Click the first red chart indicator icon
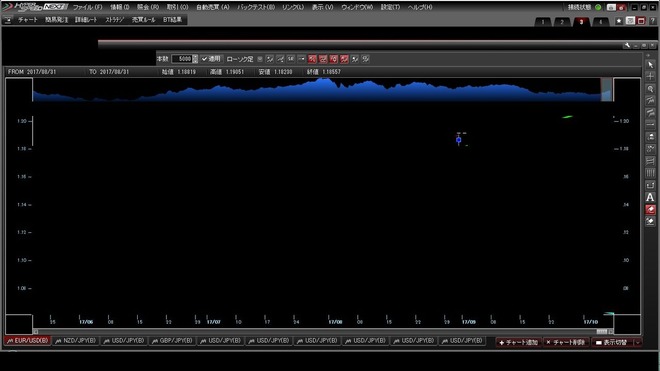660x371 pixels. (312, 59)
